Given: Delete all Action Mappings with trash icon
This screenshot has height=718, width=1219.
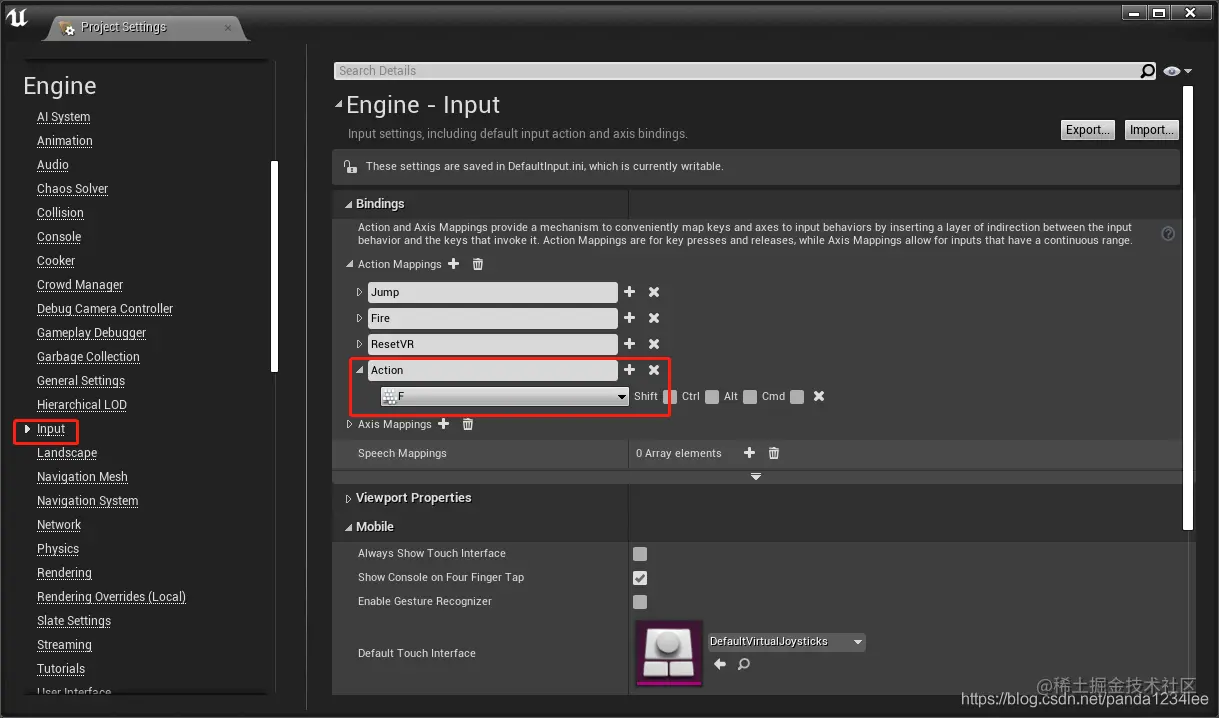Looking at the screenshot, I should (478, 264).
